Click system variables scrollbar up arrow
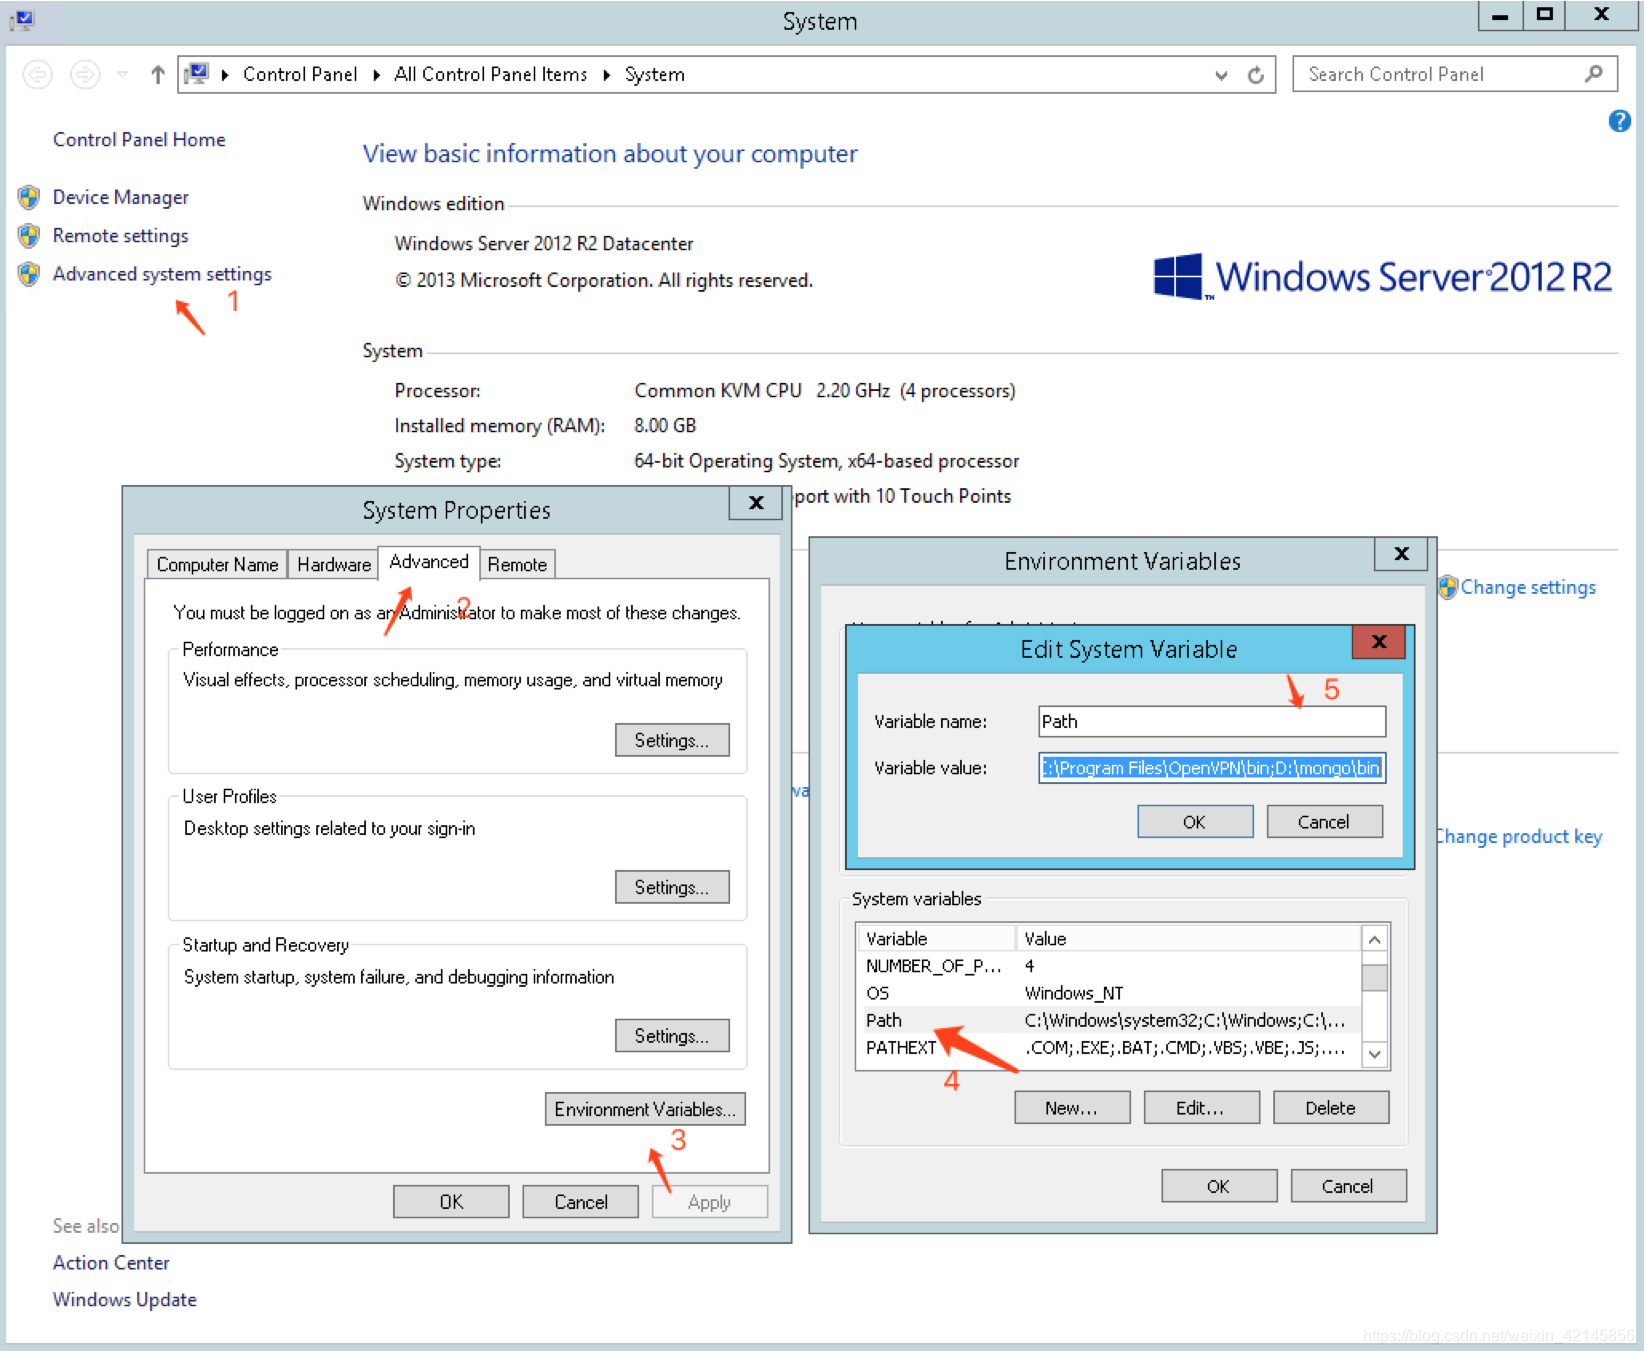 [x=1375, y=939]
